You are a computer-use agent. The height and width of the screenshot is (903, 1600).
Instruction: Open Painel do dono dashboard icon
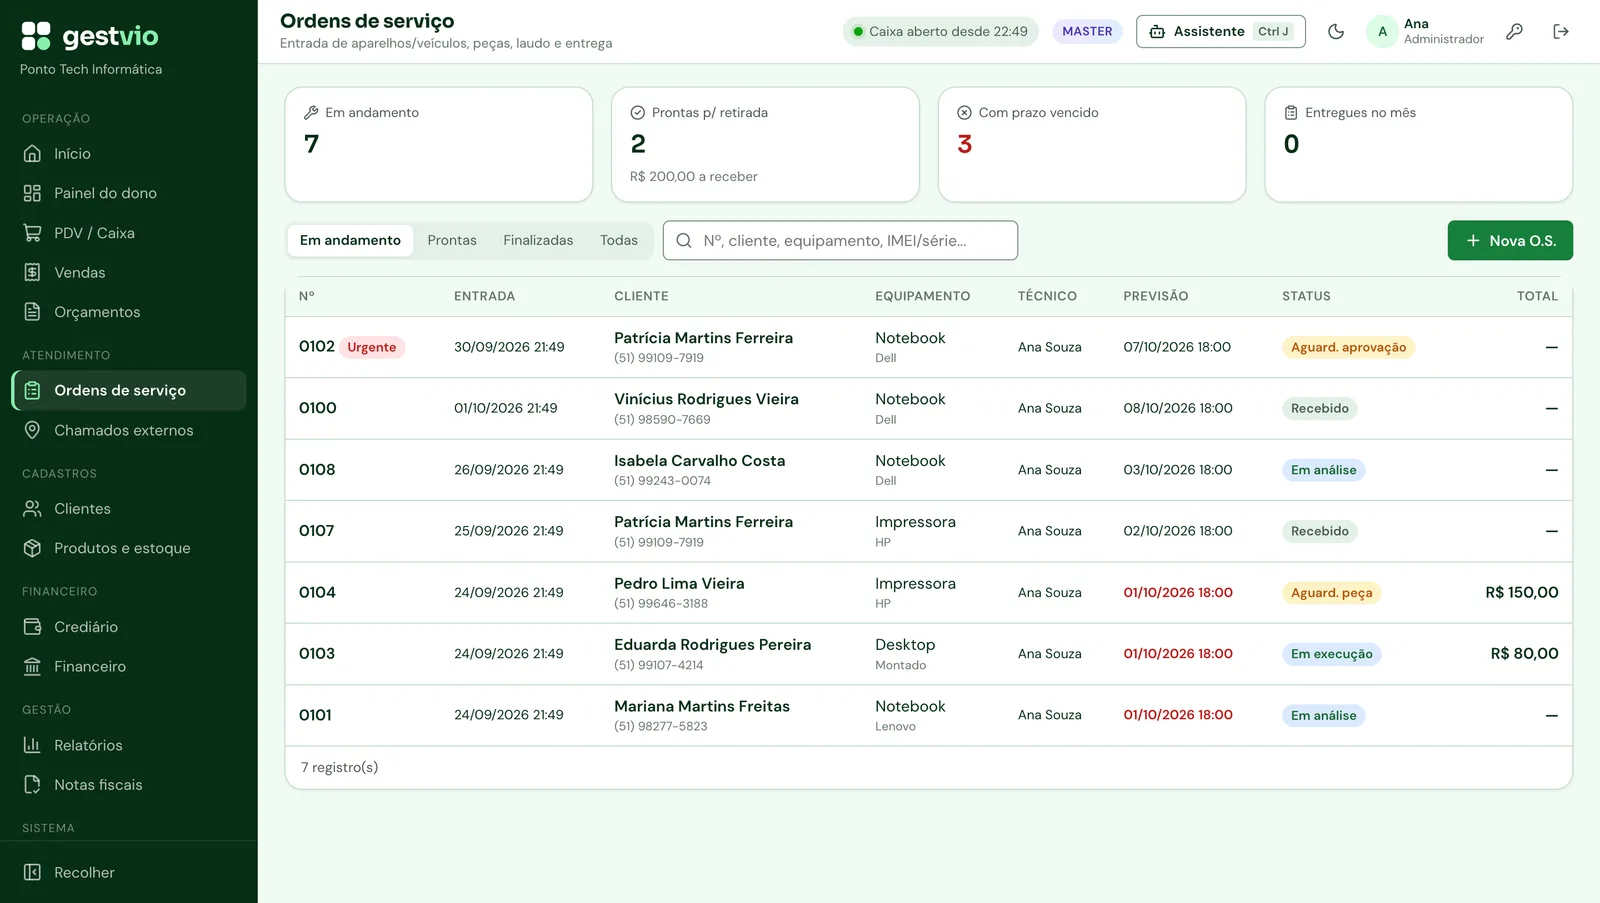pyautogui.click(x=32, y=193)
